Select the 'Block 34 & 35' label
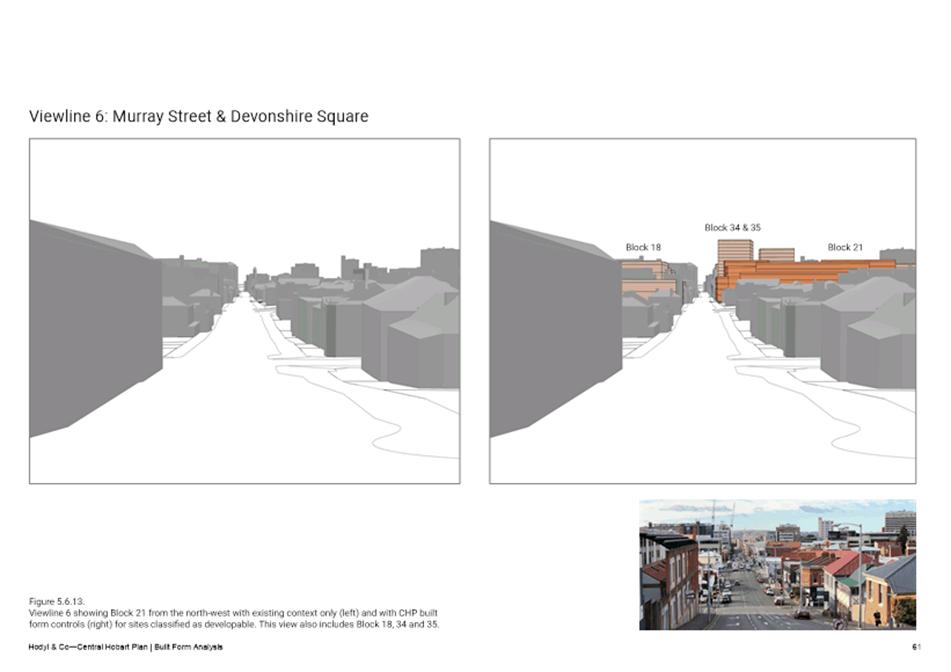 [732, 227]
